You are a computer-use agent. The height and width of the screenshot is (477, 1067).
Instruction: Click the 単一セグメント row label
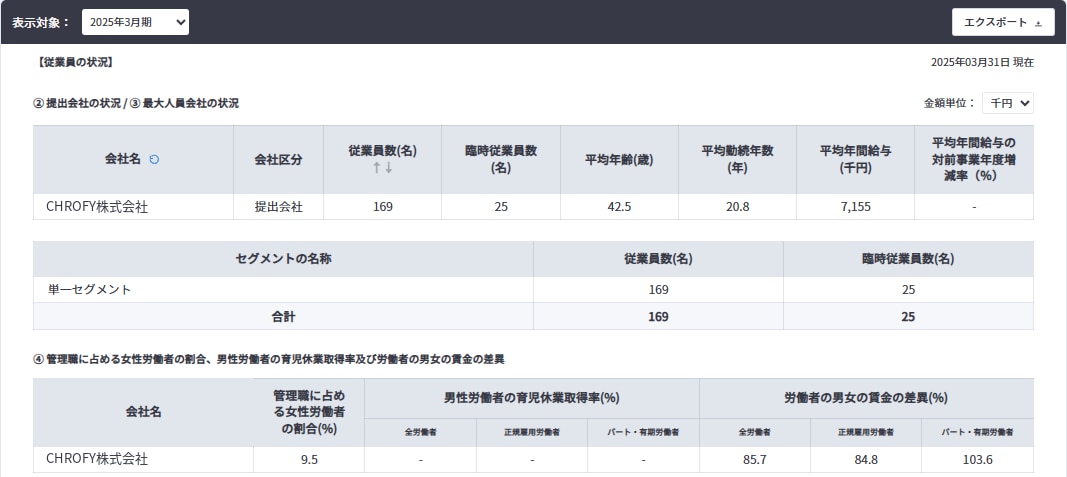coord(90,290)
